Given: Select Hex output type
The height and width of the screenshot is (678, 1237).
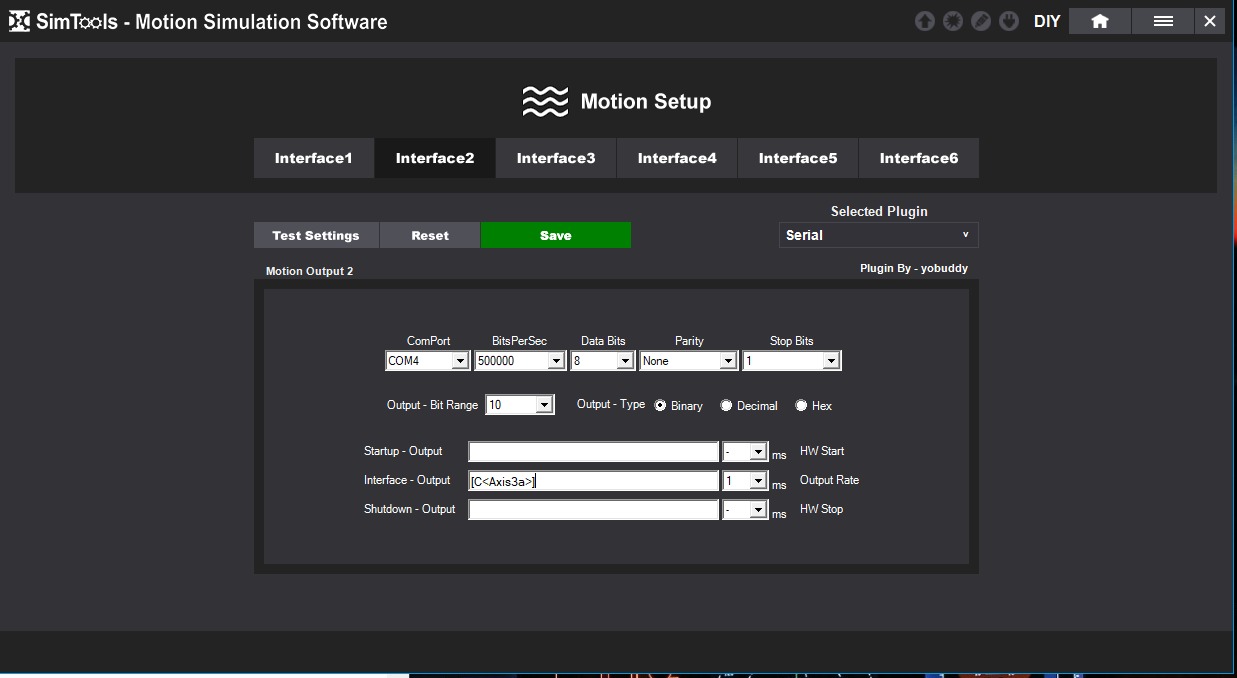Looking at the screenshot, I should tap(801, 405).
